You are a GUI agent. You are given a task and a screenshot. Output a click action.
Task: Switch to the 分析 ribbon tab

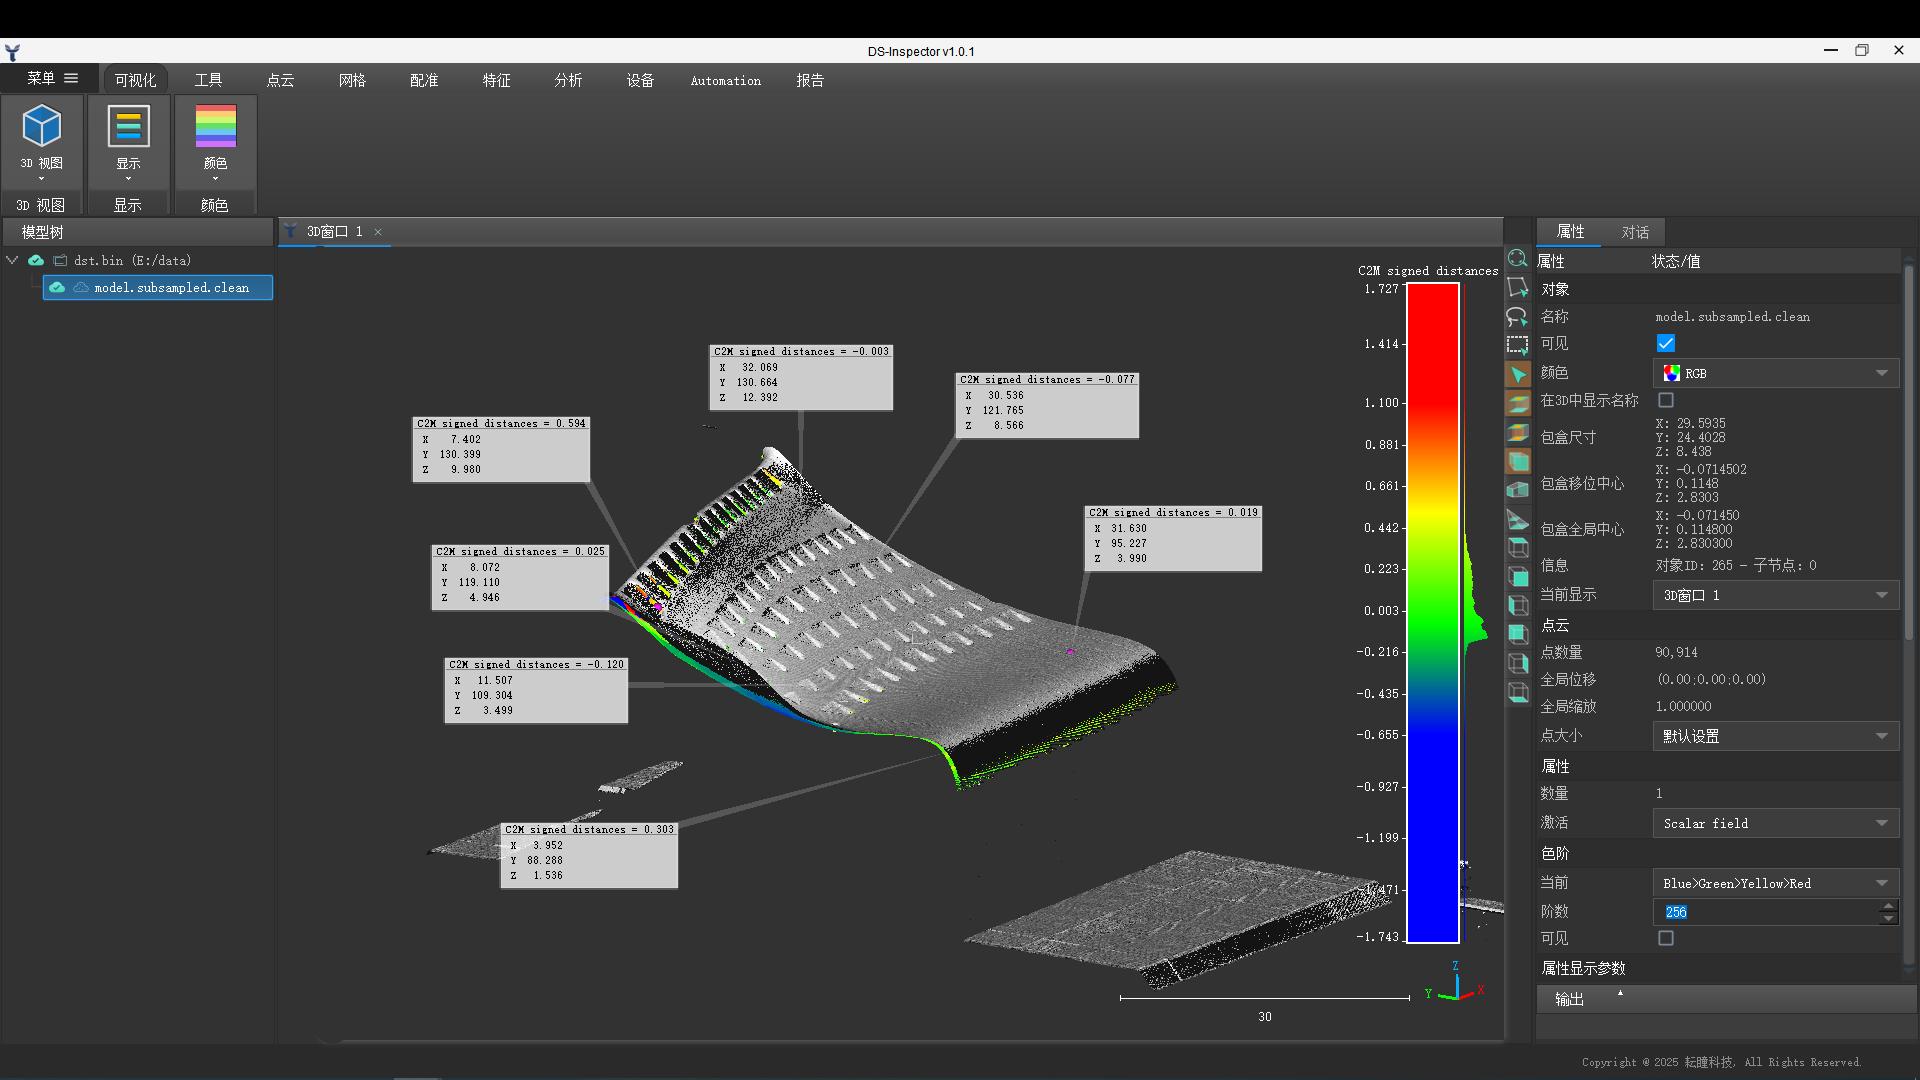pyautogui.click(x=568, y=80)
